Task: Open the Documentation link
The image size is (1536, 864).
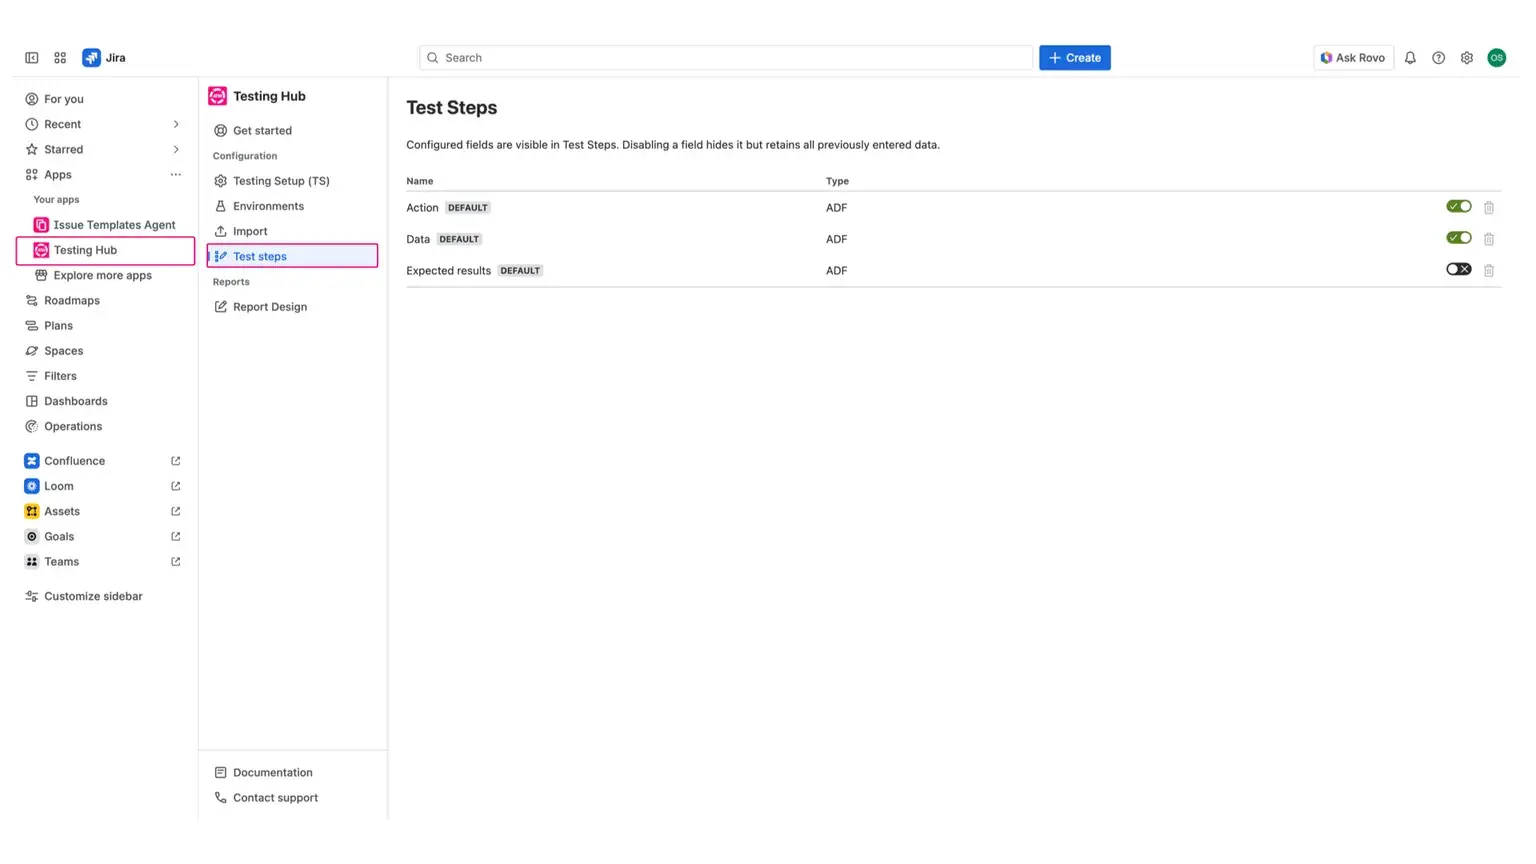Action: 272,772
